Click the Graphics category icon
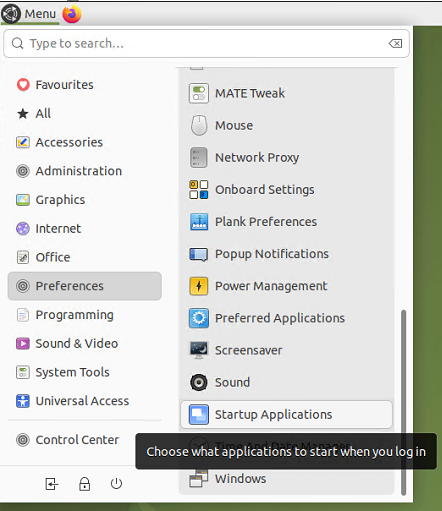Image resolution: width=442 pixels, height=511 pixels. point(23,200)
